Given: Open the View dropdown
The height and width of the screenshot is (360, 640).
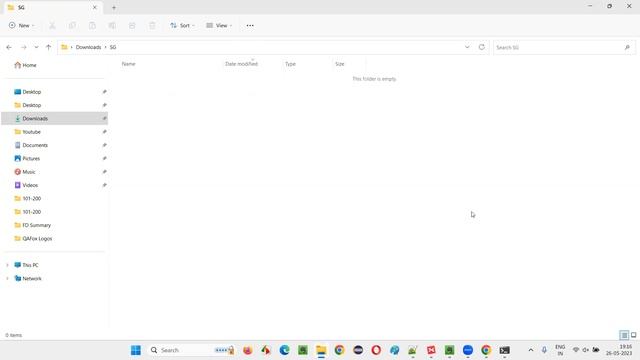Looking at the screenshot, I should tap(219, 25).
